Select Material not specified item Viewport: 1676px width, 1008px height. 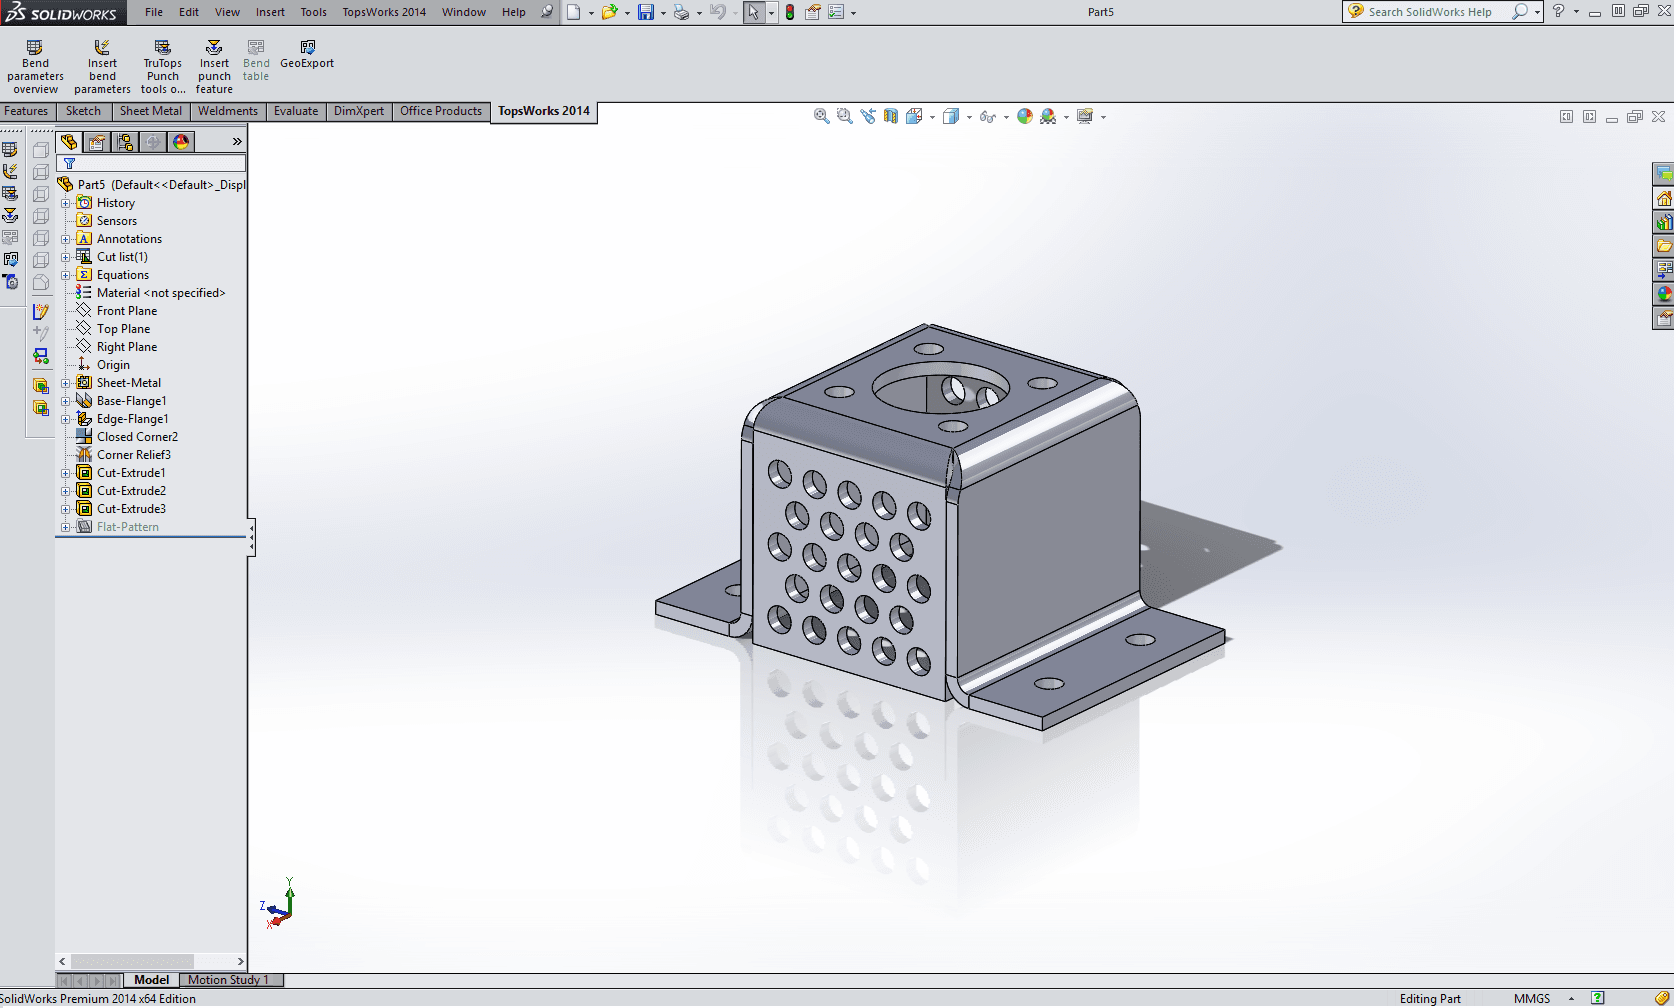click(160, 293)
